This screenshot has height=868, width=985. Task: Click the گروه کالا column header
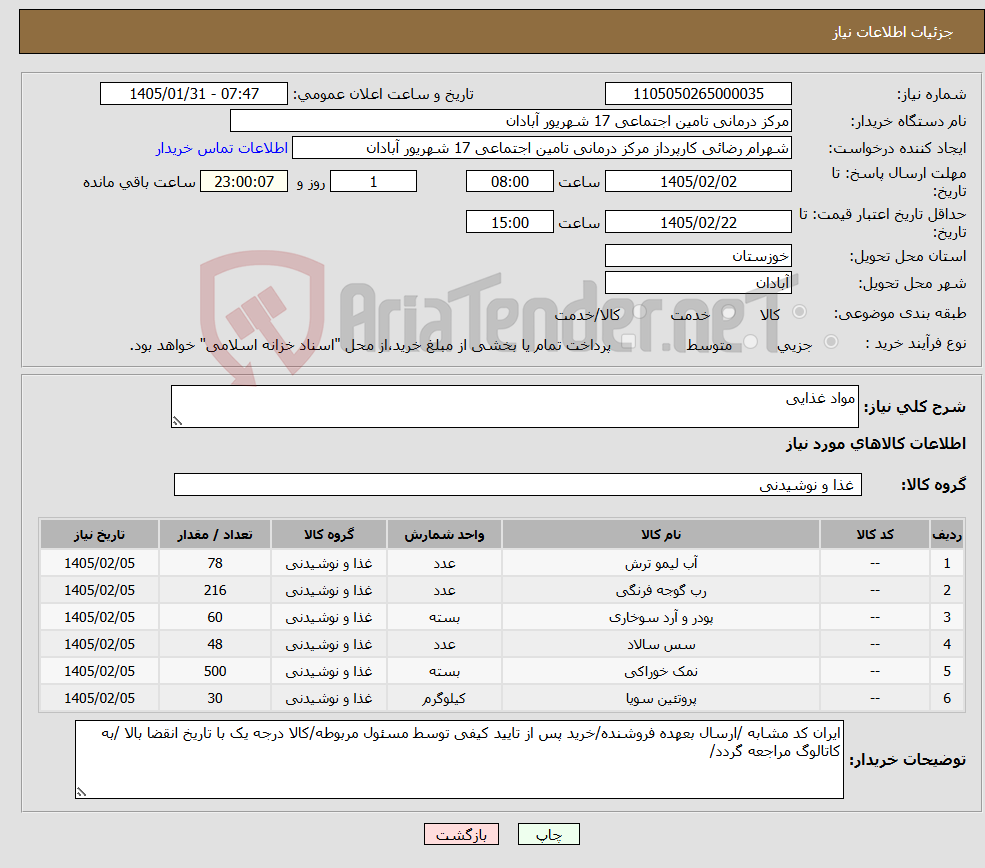coord(329,534)
